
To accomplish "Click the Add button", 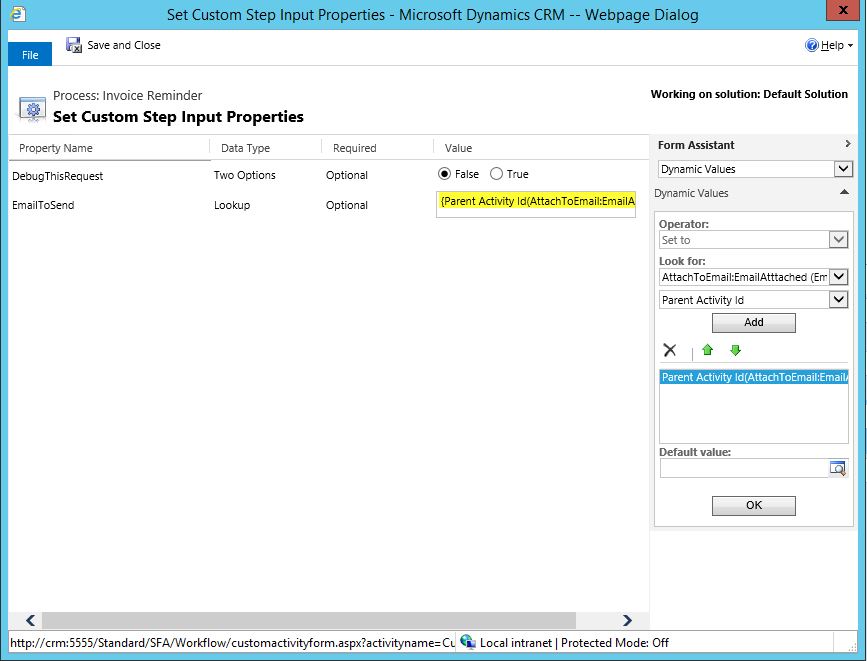I will click(753, 322).
